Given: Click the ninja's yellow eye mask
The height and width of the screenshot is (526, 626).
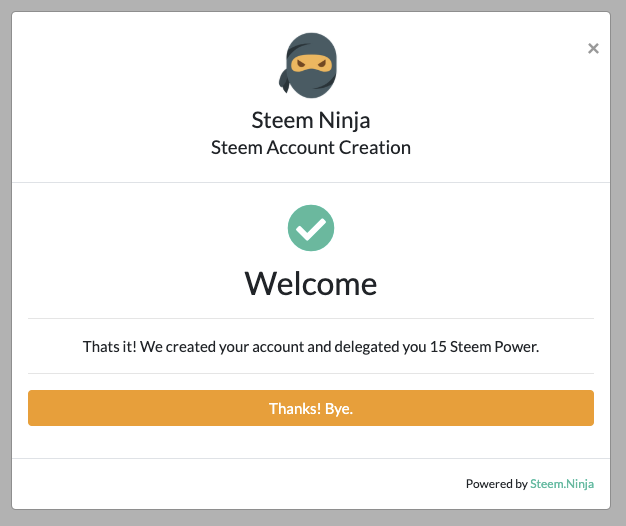Looking at the screenshot, I should tap(311, 63).
